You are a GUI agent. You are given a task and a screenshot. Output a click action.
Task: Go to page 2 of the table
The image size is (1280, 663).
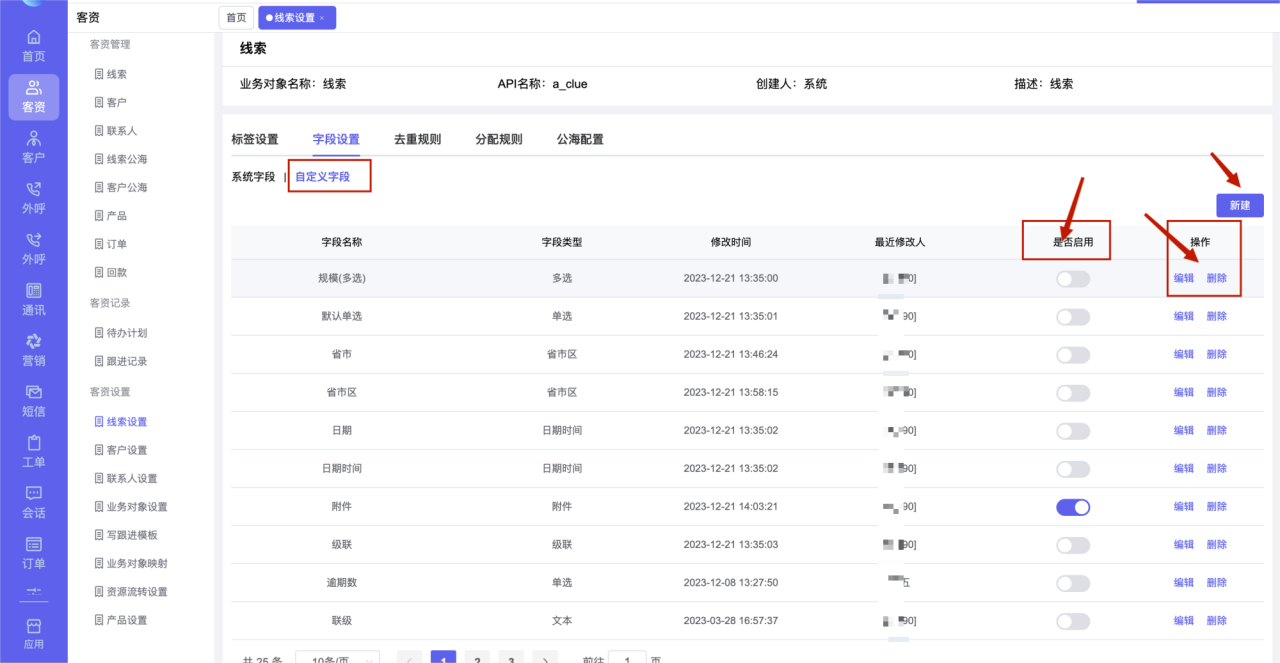click(x=477, y=657)
